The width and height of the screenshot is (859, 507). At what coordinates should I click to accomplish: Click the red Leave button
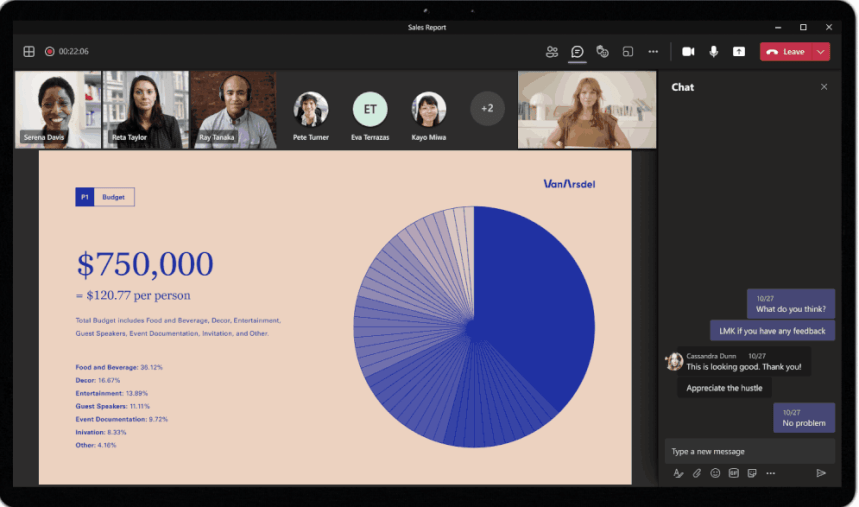[787, 51]
